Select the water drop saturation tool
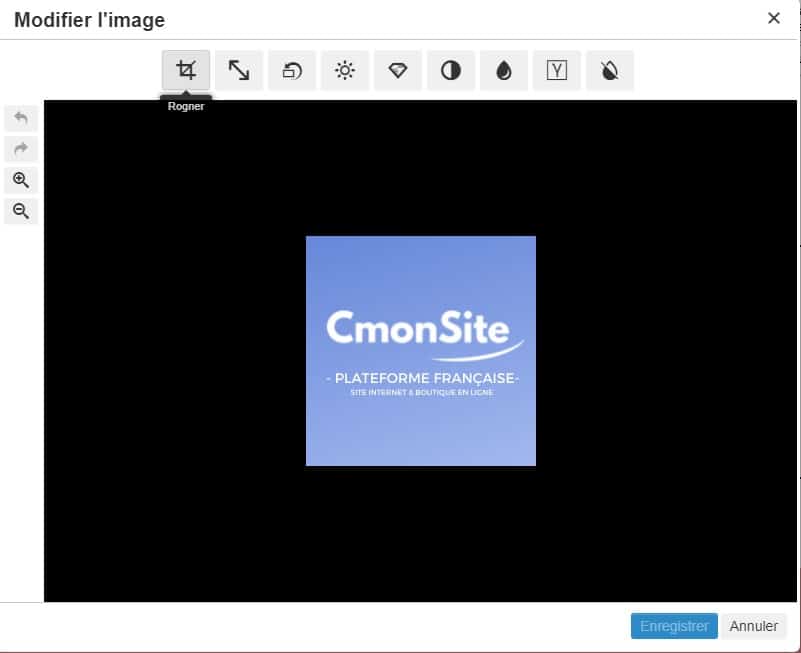Viewport: 801px width, 653px height. point(504,70)
